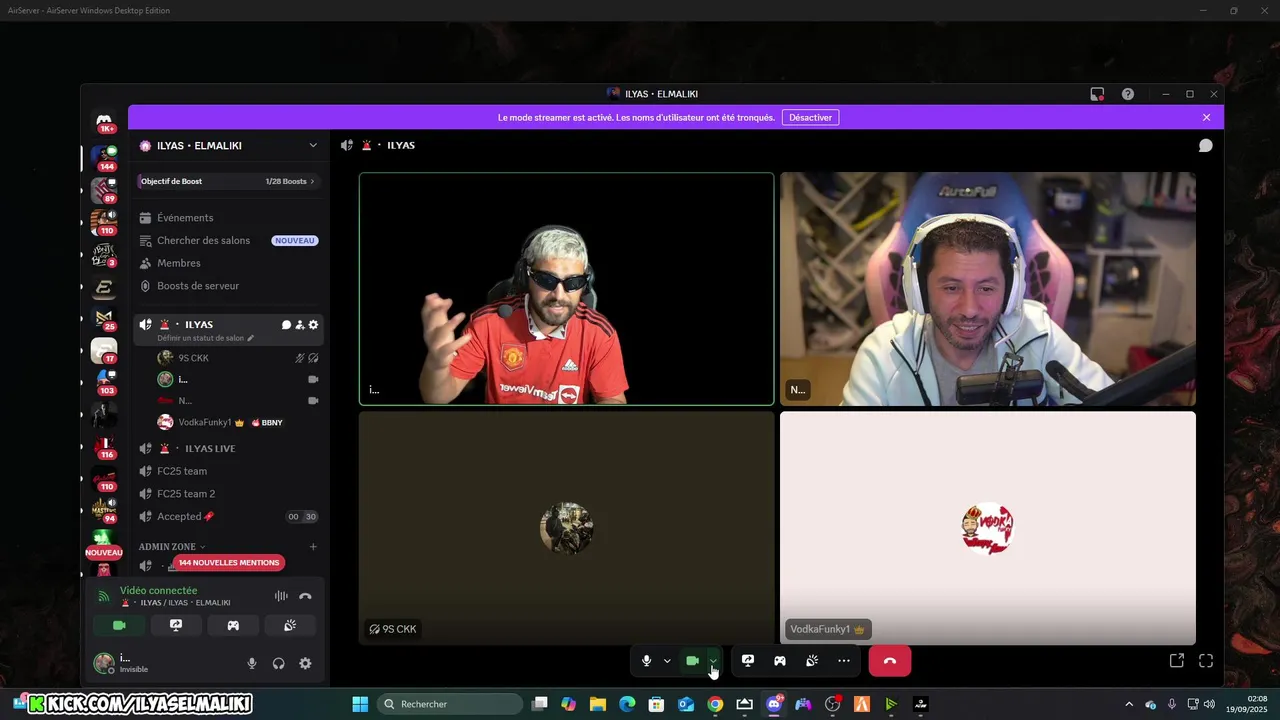
Task: Focus the red jersey streamer video tile
Action: [x=567, y=289]
